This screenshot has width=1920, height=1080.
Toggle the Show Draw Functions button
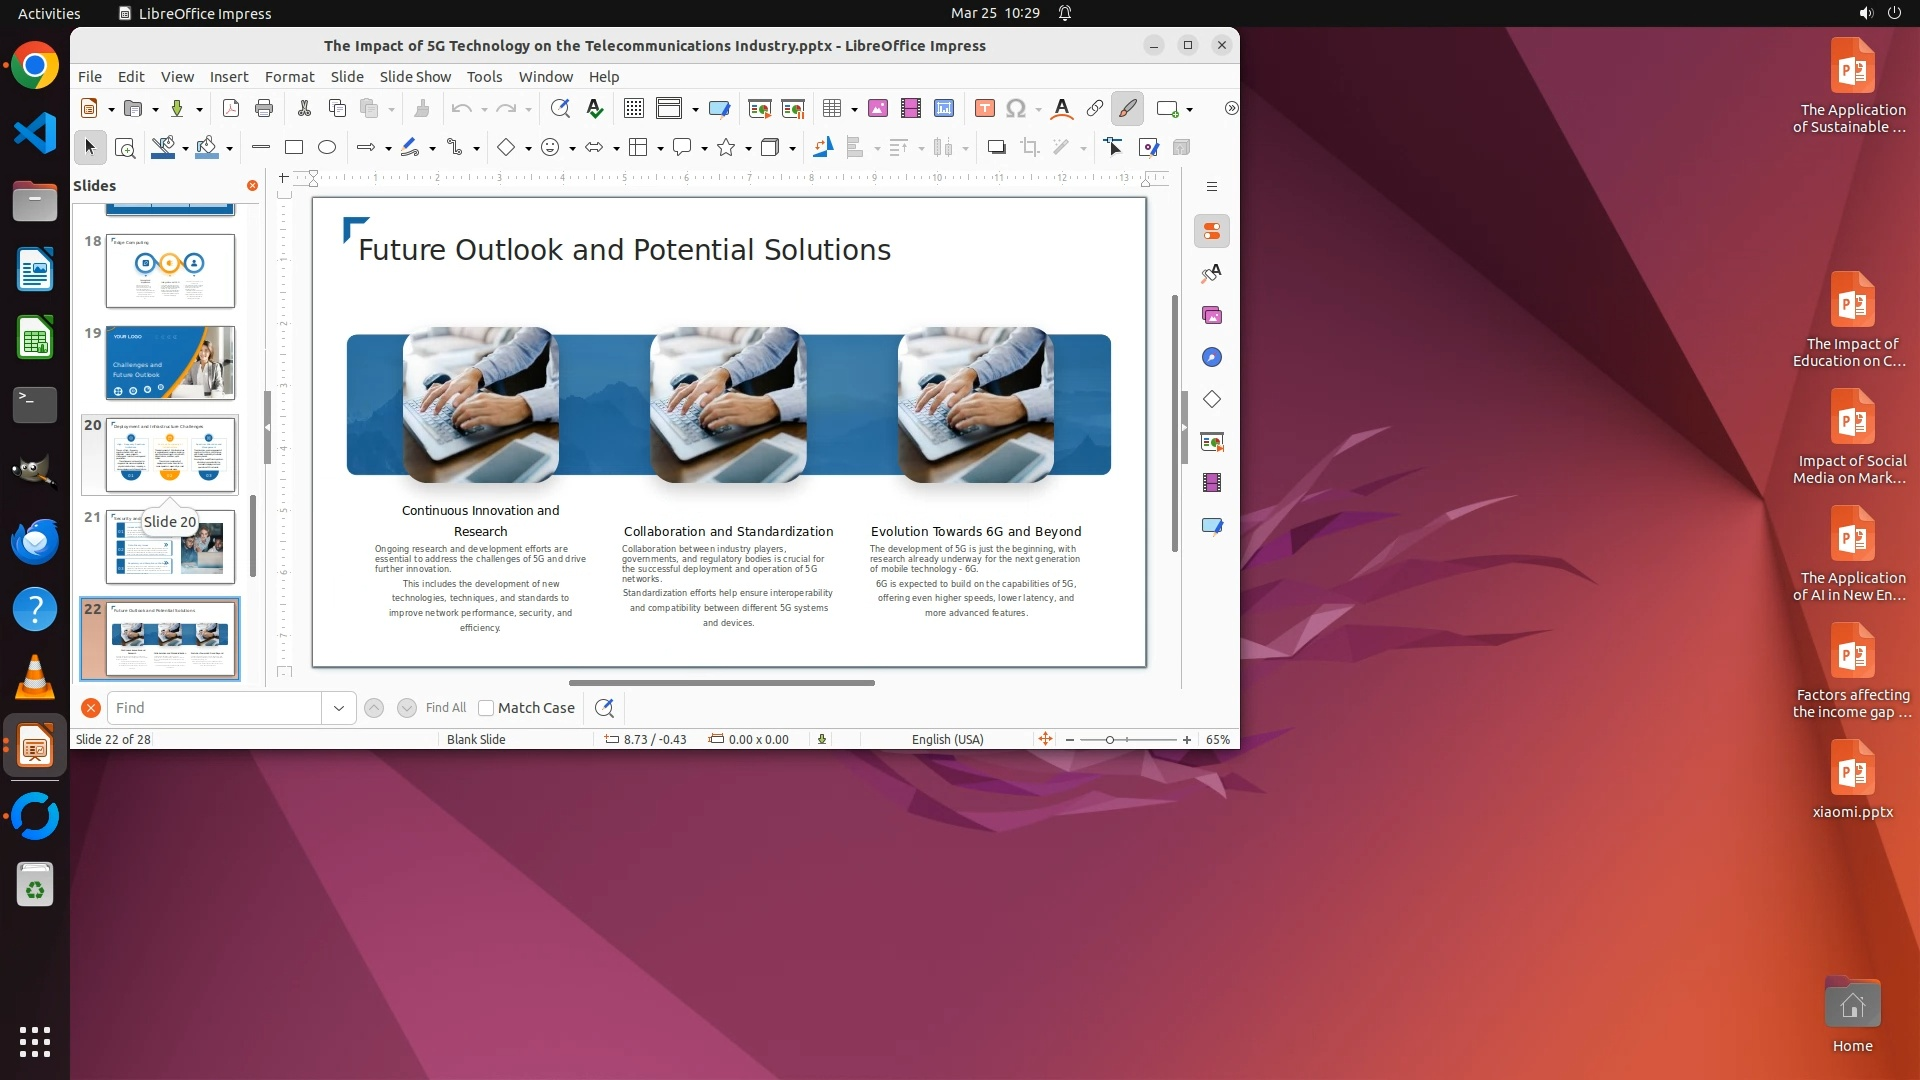pyautogui.click(x=1127, y=108)
